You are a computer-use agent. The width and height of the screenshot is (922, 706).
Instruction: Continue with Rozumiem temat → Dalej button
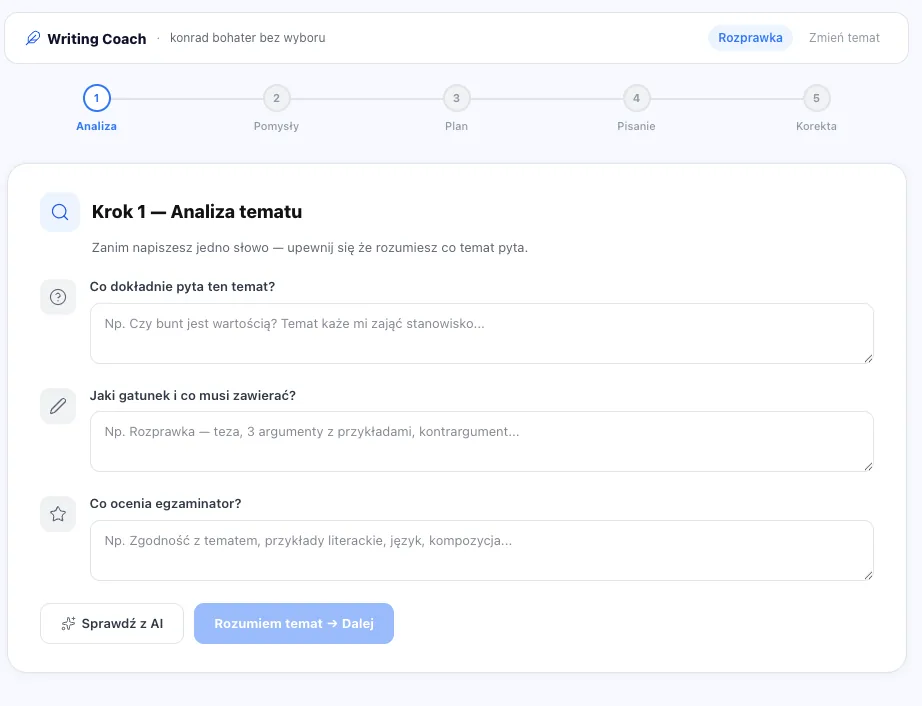(x=294, y=624)
